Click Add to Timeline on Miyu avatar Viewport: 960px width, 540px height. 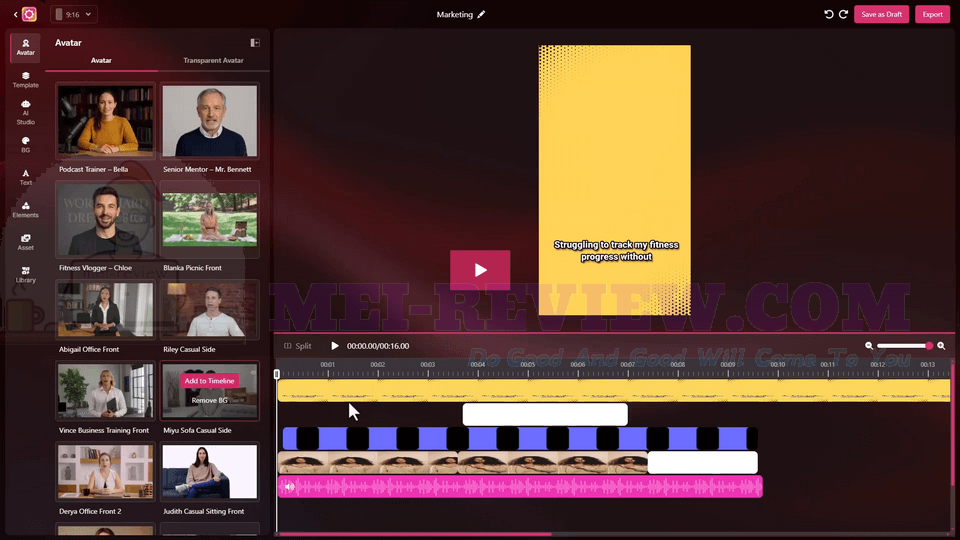[x=209, y=381]
